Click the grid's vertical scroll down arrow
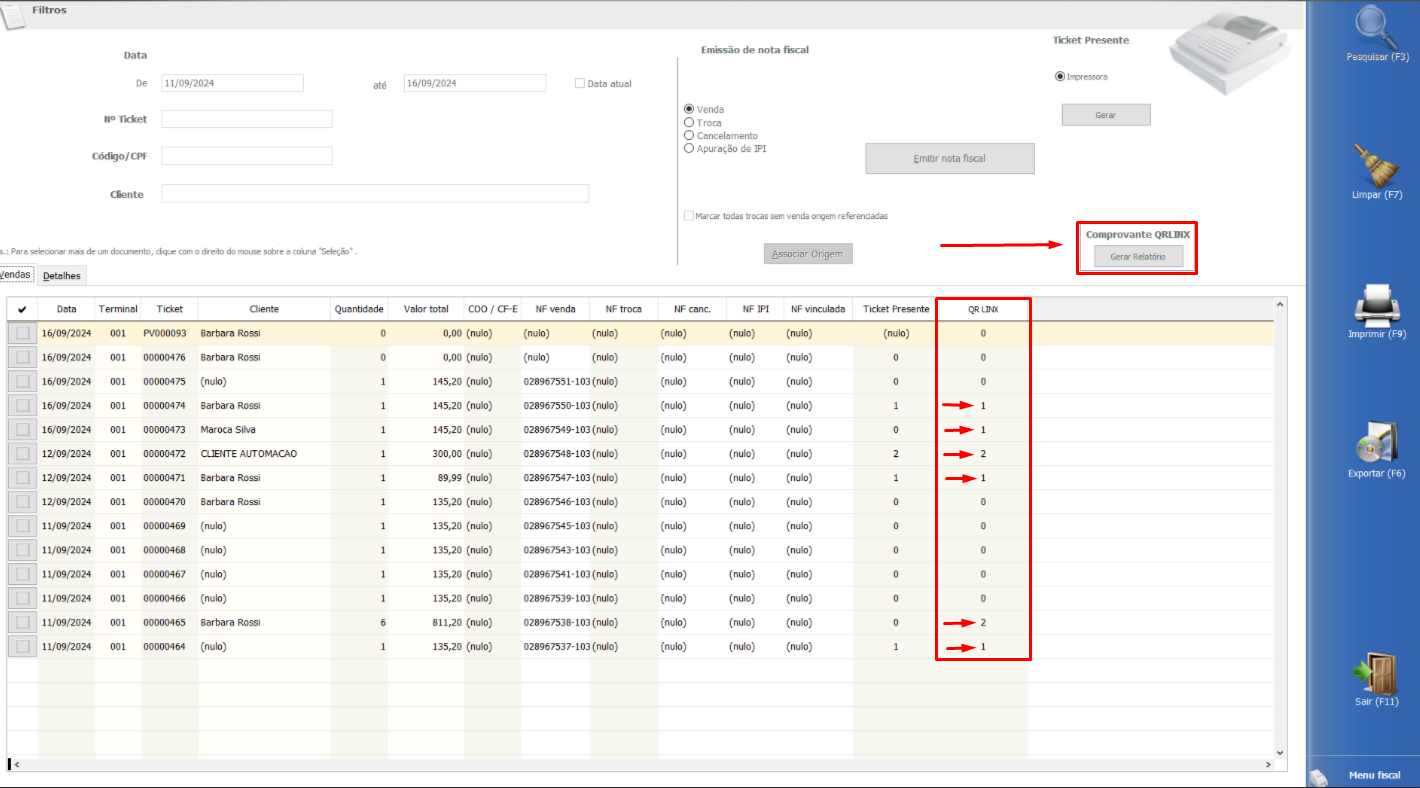This screenshot has width=1420, height=788. click(1279, 751)
